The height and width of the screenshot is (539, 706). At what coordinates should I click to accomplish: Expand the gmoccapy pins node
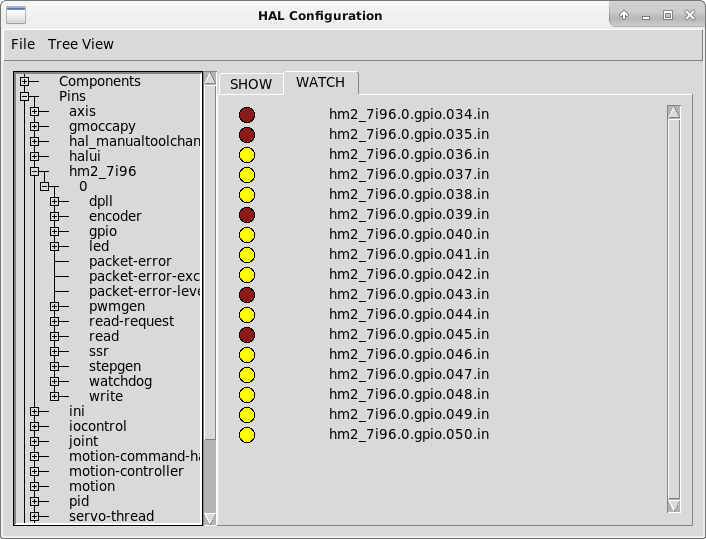[35, 126]
